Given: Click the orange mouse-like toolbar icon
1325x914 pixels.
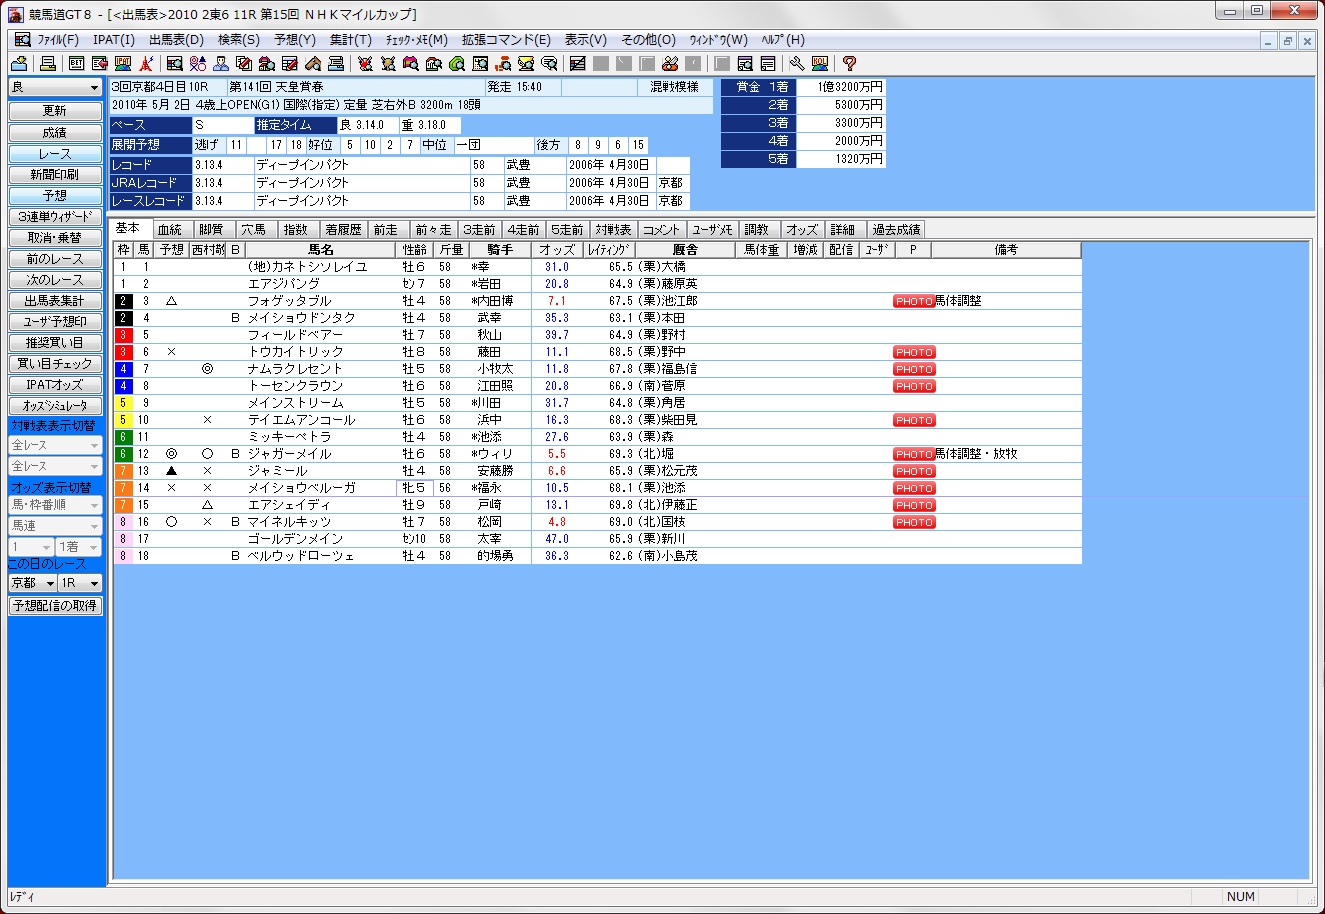Looking at the screenshot, I should click(669, 64).
